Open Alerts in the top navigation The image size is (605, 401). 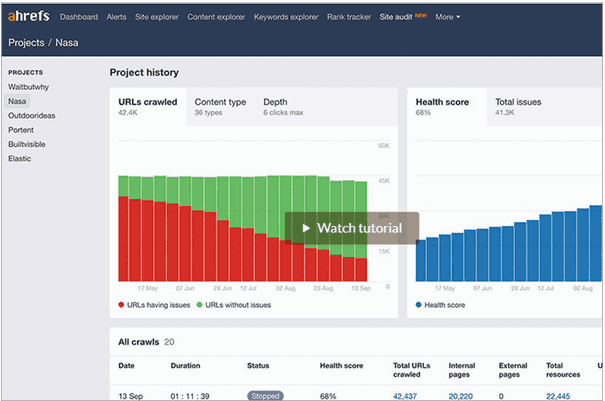117,17
